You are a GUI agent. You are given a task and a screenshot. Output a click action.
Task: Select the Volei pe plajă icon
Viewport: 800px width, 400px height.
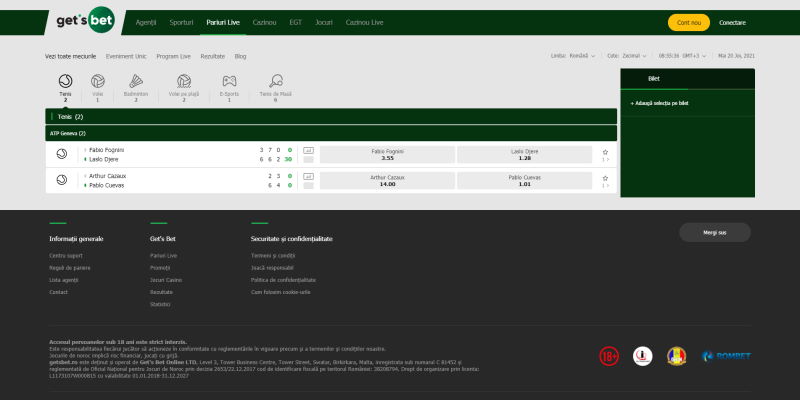tap(184, 81)
